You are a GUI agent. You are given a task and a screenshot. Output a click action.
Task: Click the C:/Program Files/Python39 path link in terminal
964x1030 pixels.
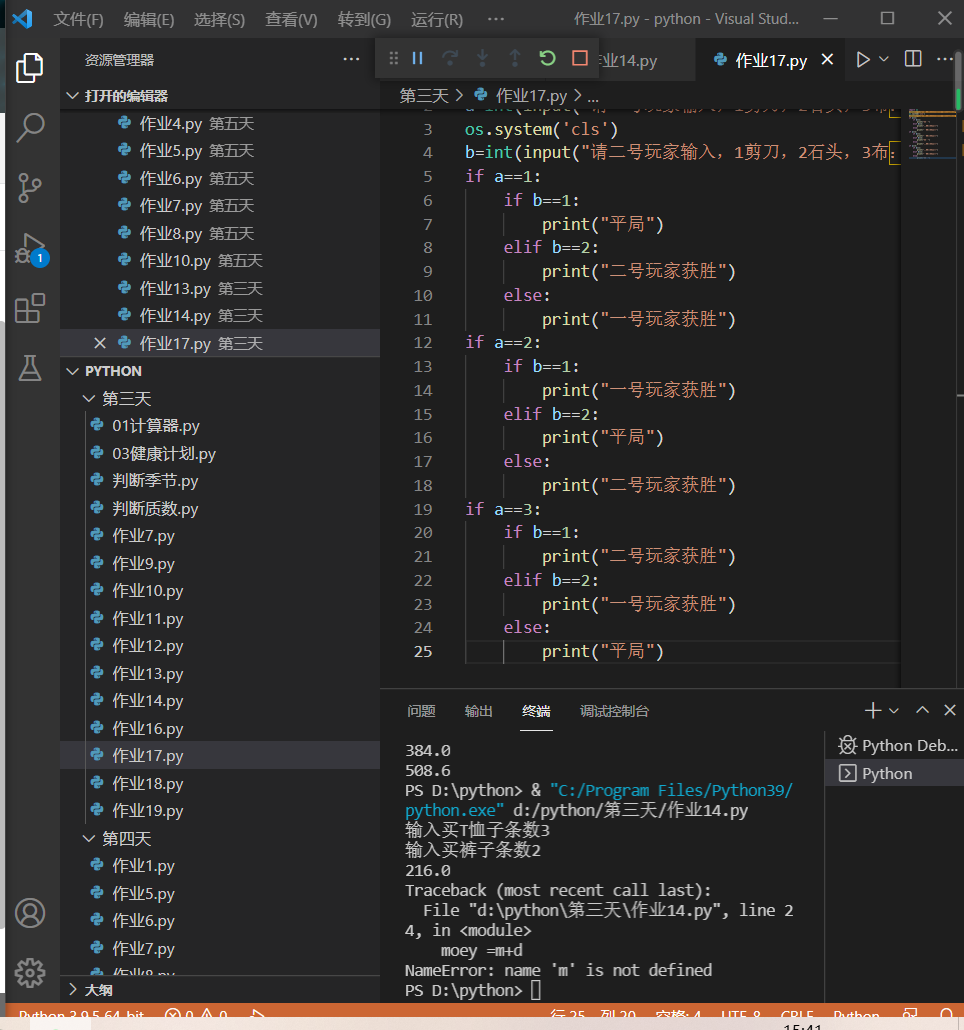tap(599, 800)
